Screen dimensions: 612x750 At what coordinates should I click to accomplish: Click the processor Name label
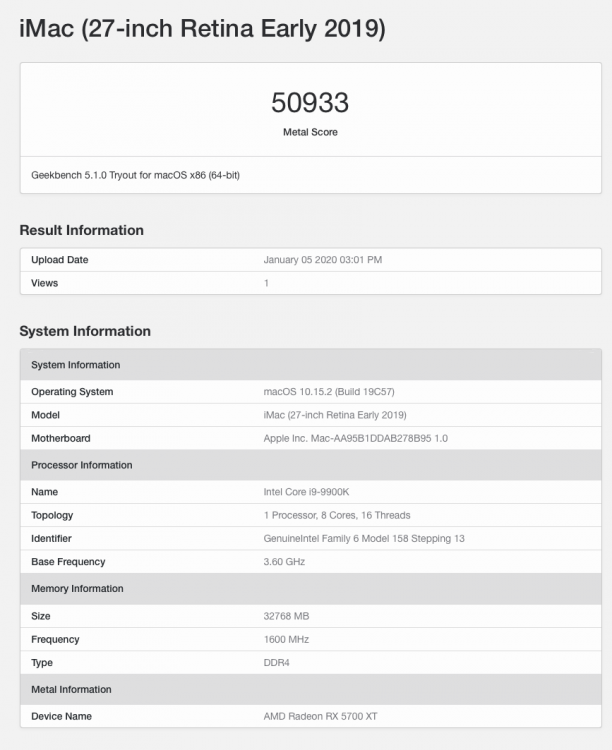(x=45, y=492)
